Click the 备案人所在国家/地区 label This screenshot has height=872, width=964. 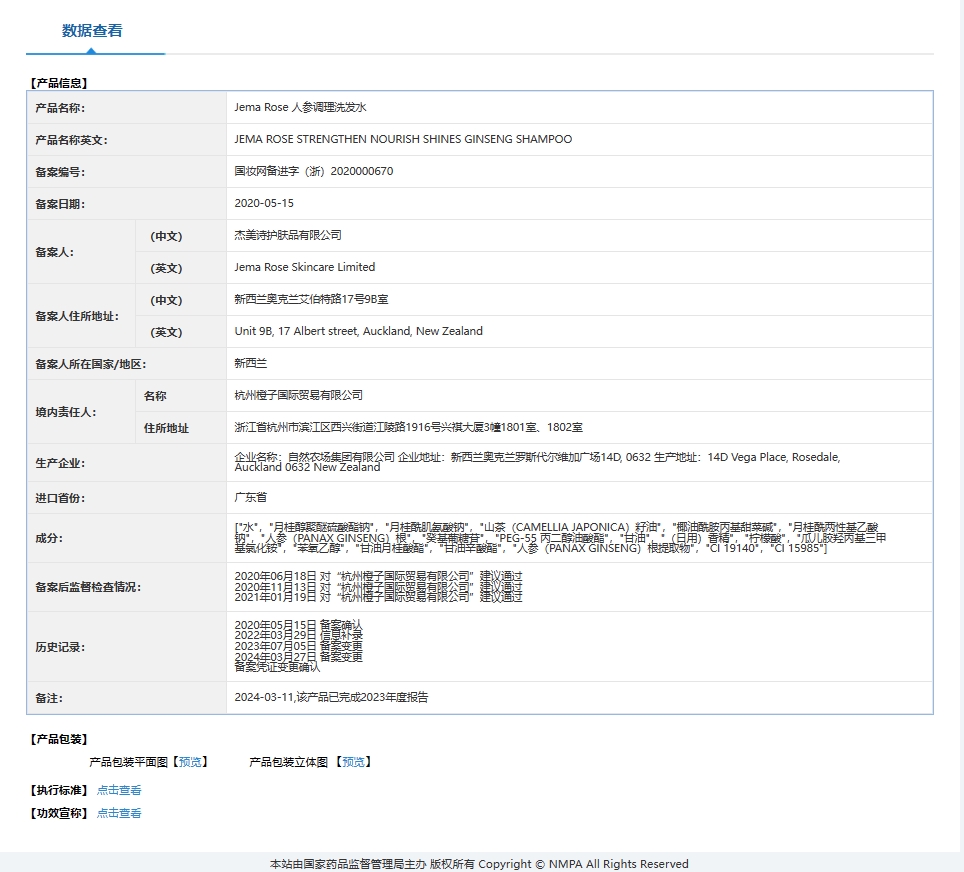tap(91, 363)
